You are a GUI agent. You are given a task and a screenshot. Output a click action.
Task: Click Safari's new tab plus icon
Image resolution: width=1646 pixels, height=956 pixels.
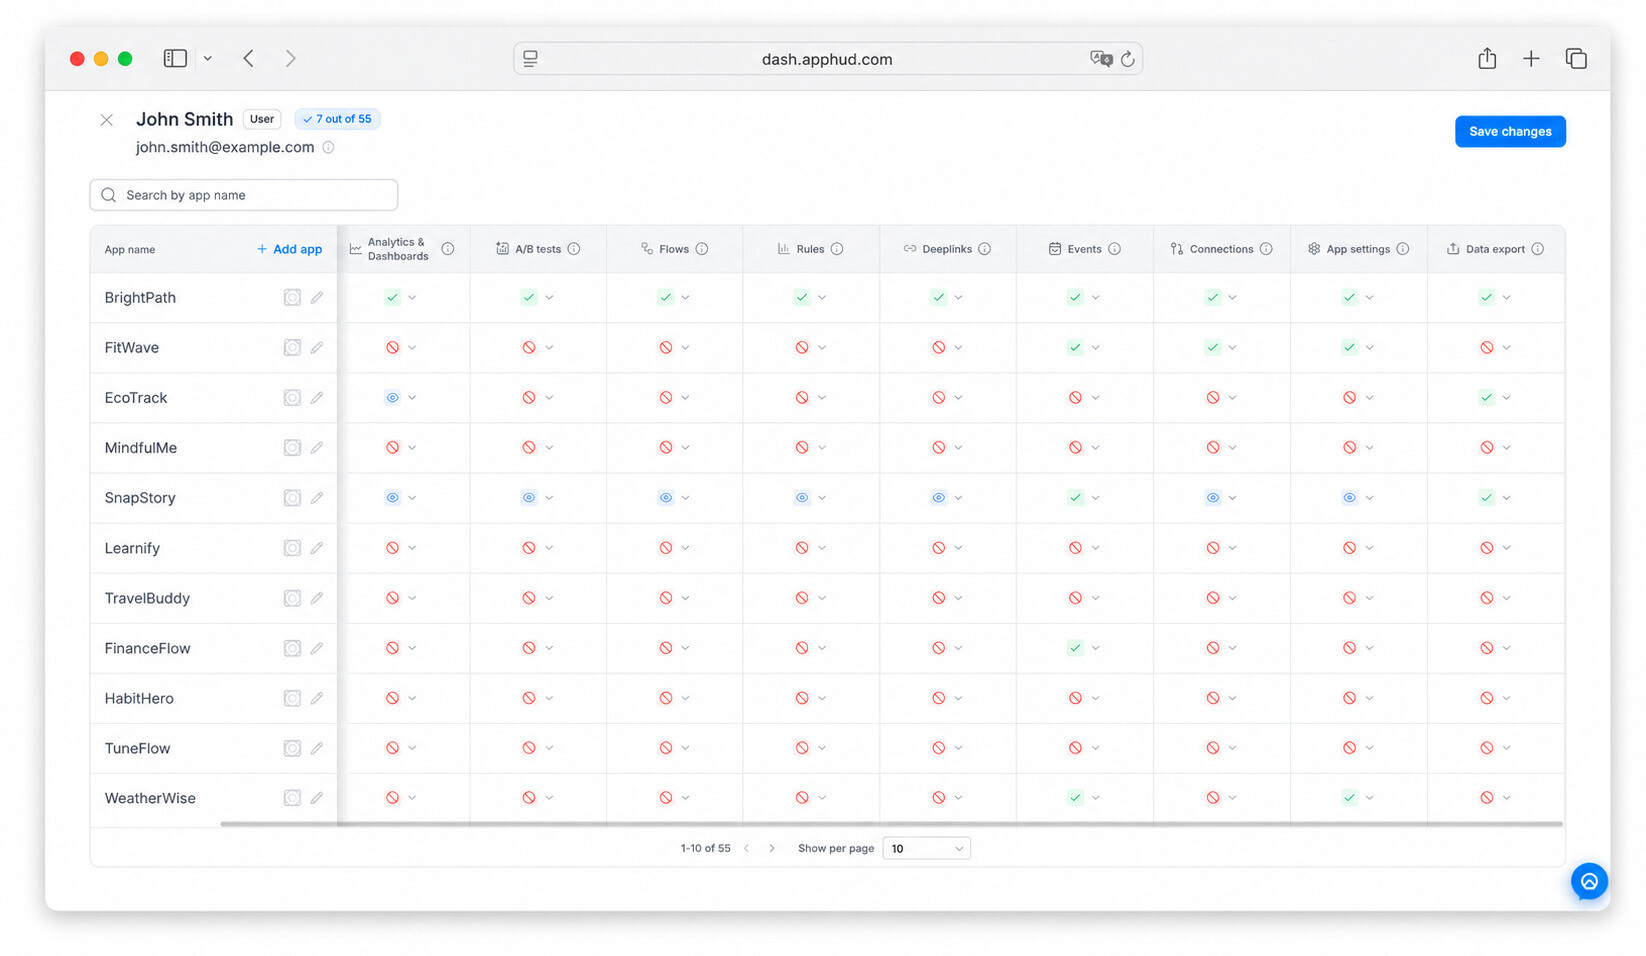click(1531, 59)
